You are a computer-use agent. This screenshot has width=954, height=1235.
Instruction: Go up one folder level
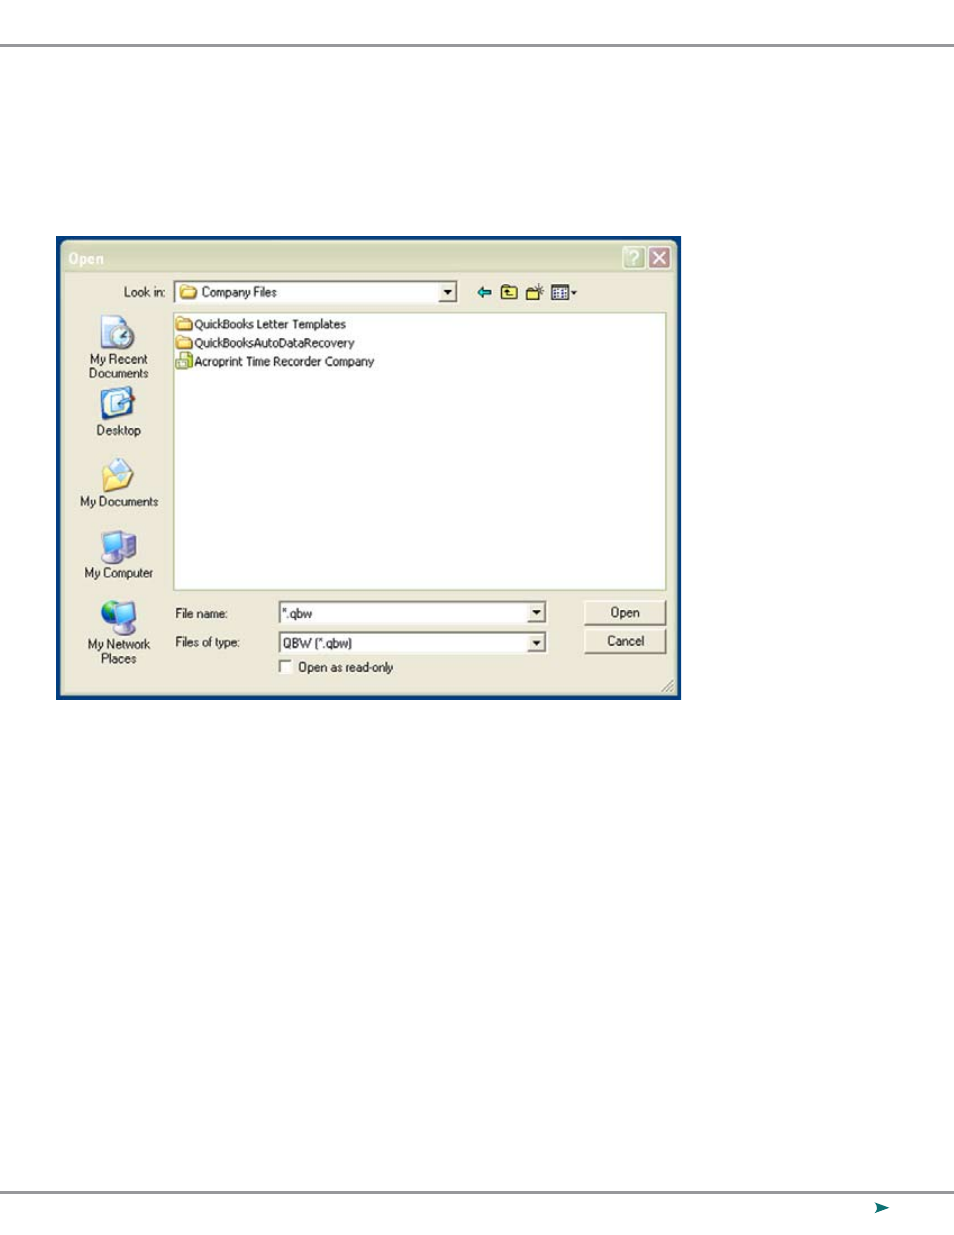(x=509, y=293)
